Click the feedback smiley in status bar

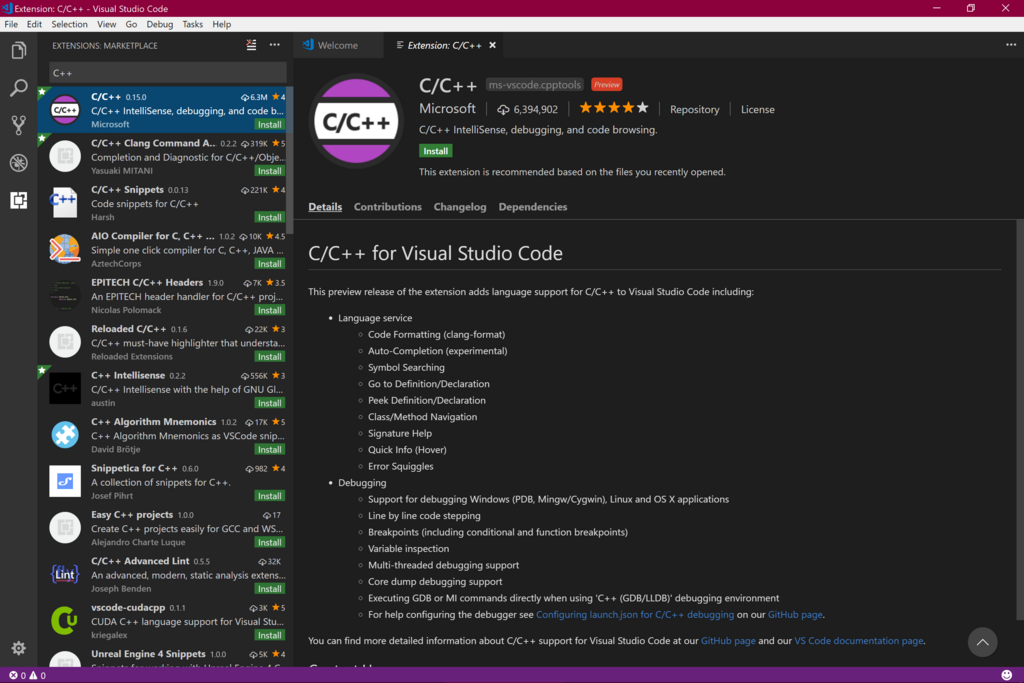(1006, 675)
